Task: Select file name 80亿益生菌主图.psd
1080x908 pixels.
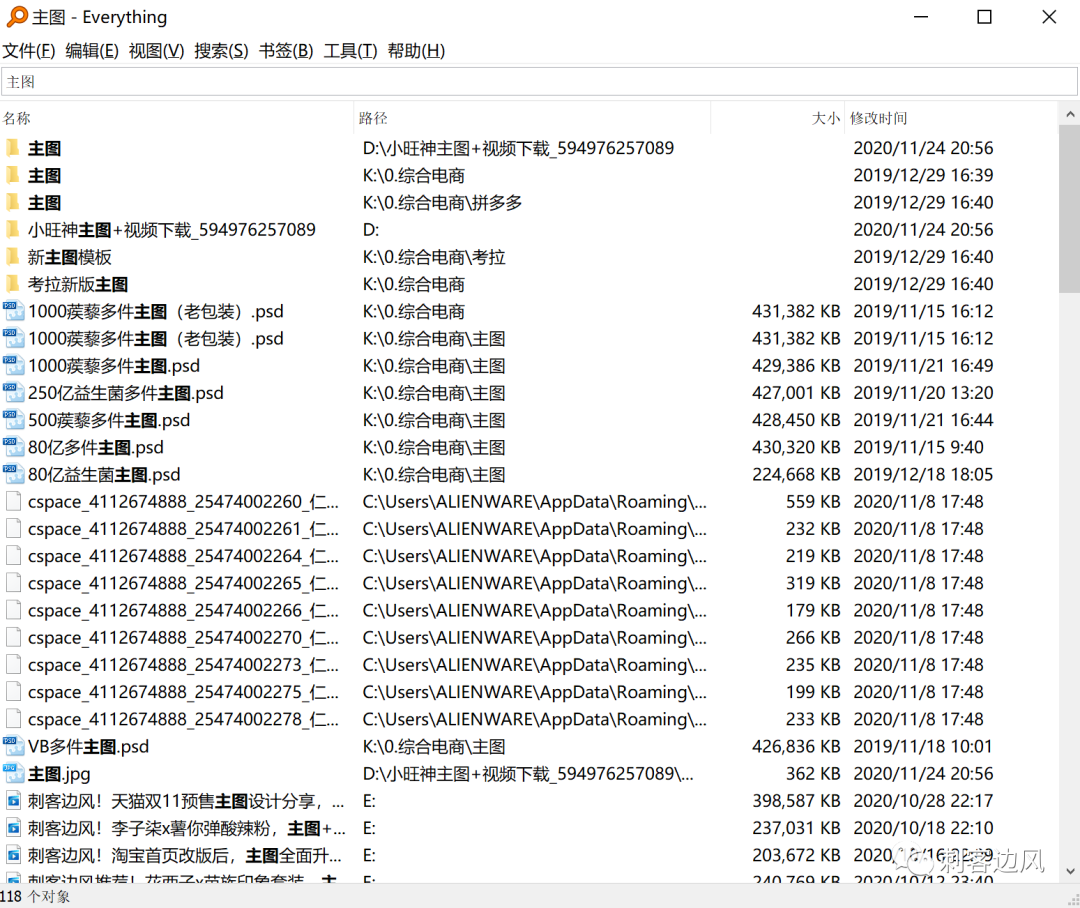Action: pos(103,475)
